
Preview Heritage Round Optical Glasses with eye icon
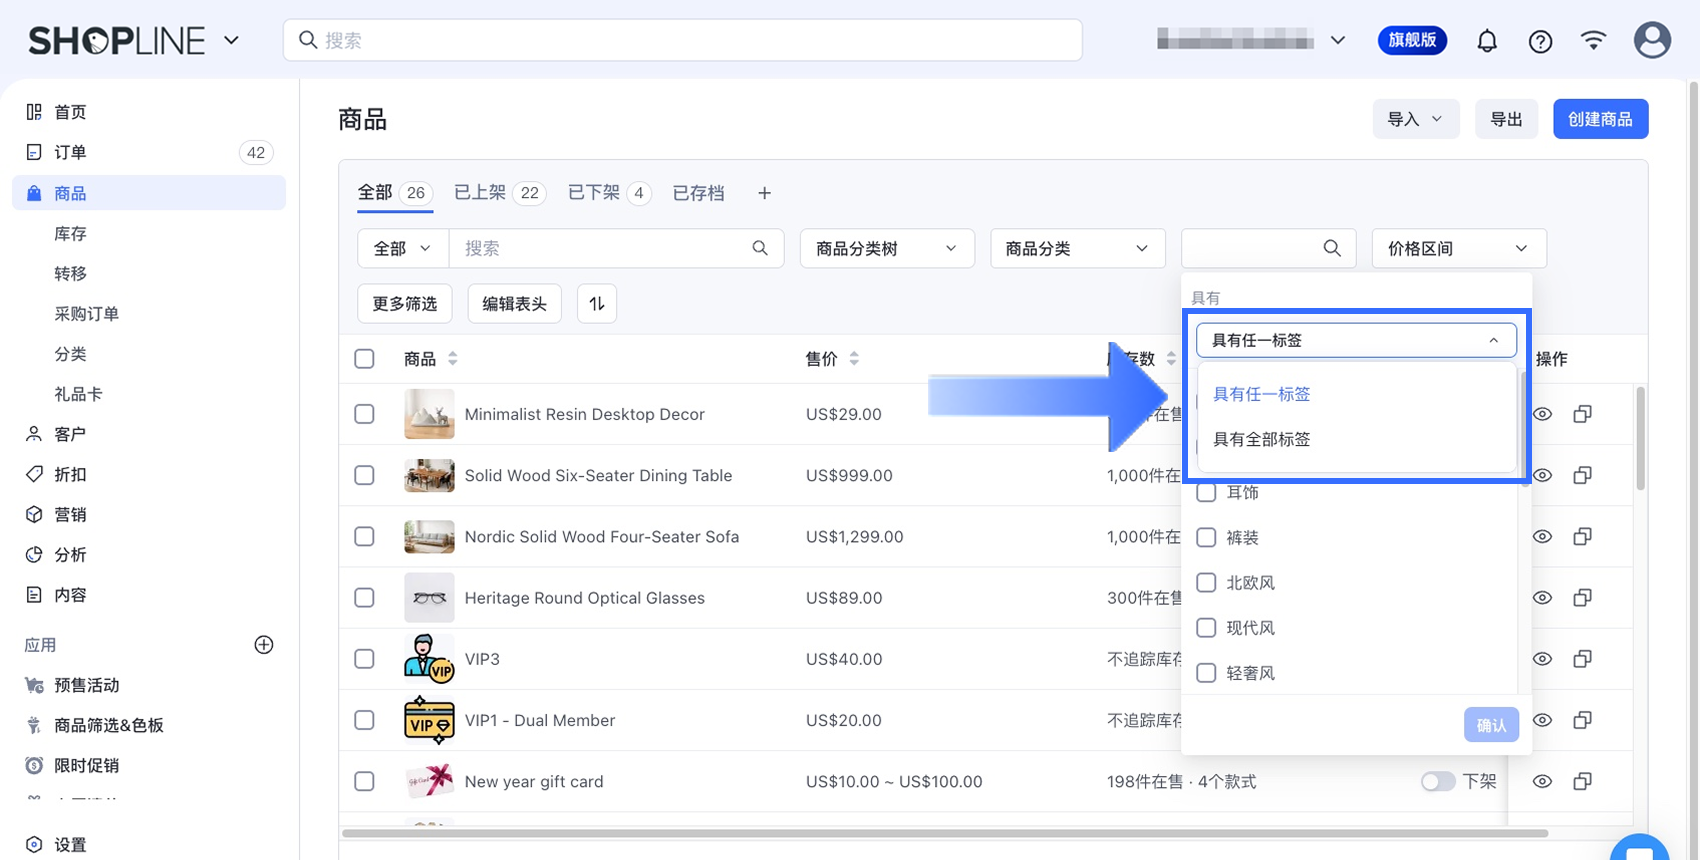coord(1542,598)
